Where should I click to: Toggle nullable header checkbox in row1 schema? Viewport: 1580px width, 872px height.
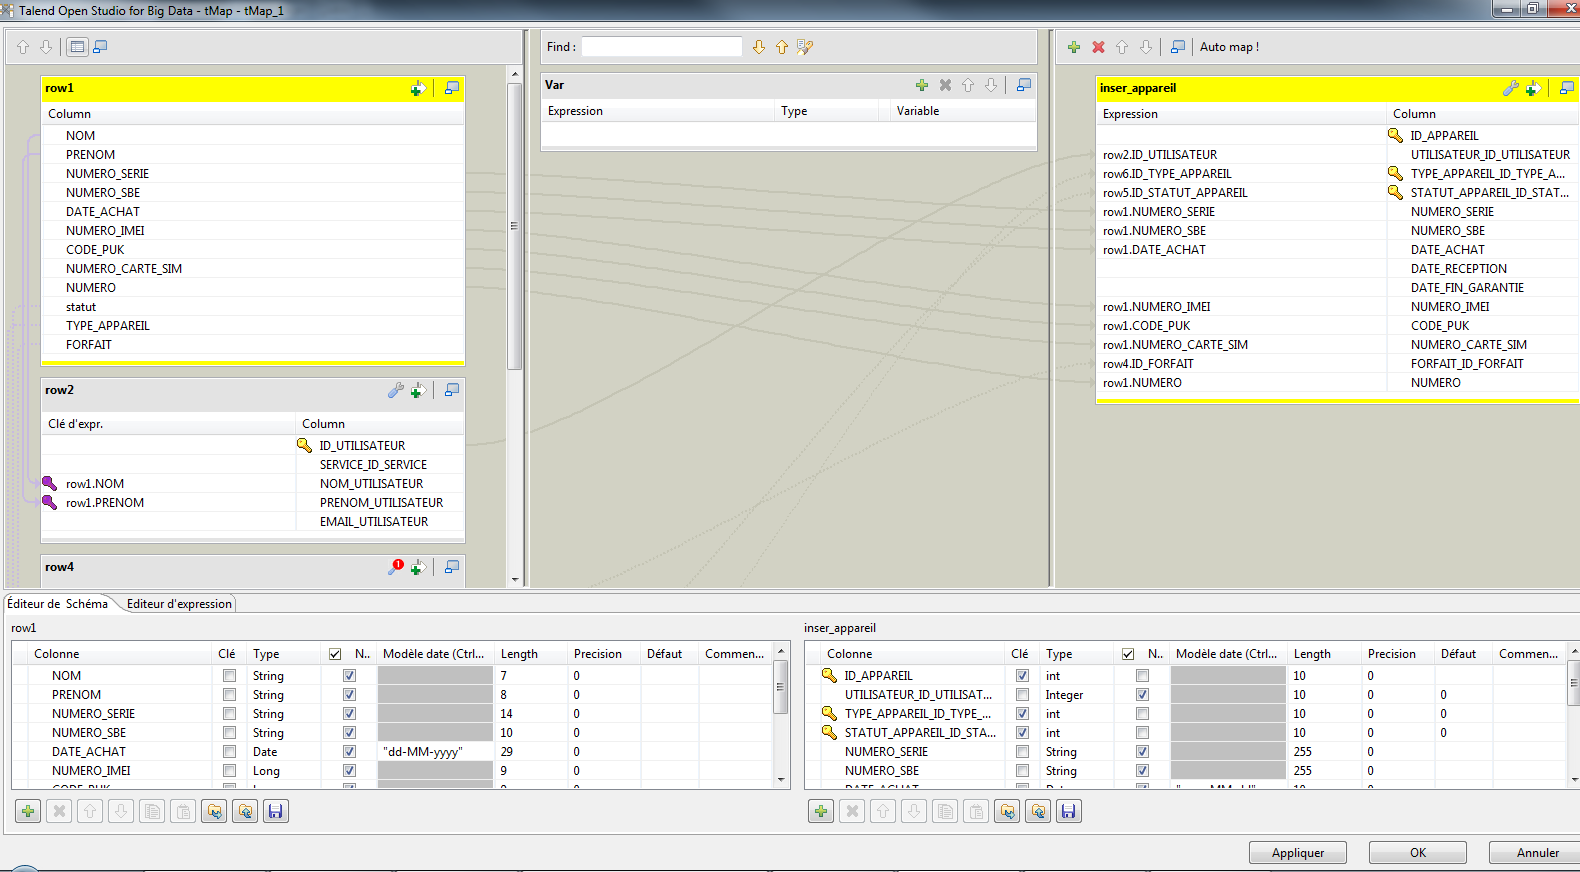coord(335,654)
